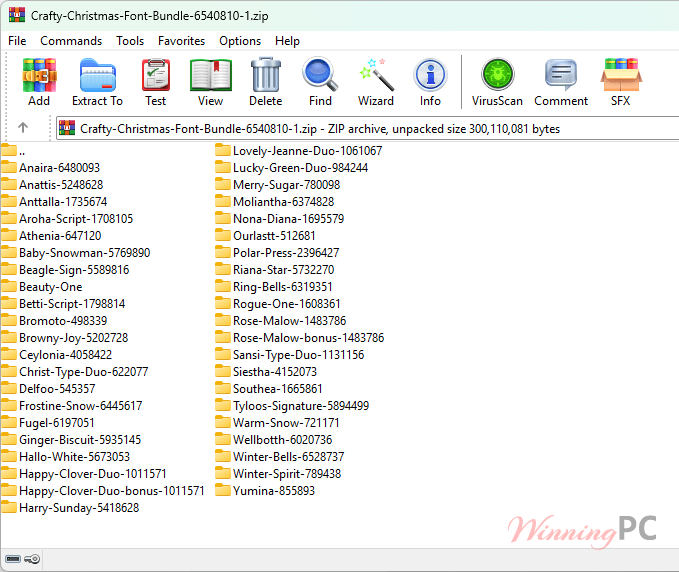Run the Test archive tool

155,82
